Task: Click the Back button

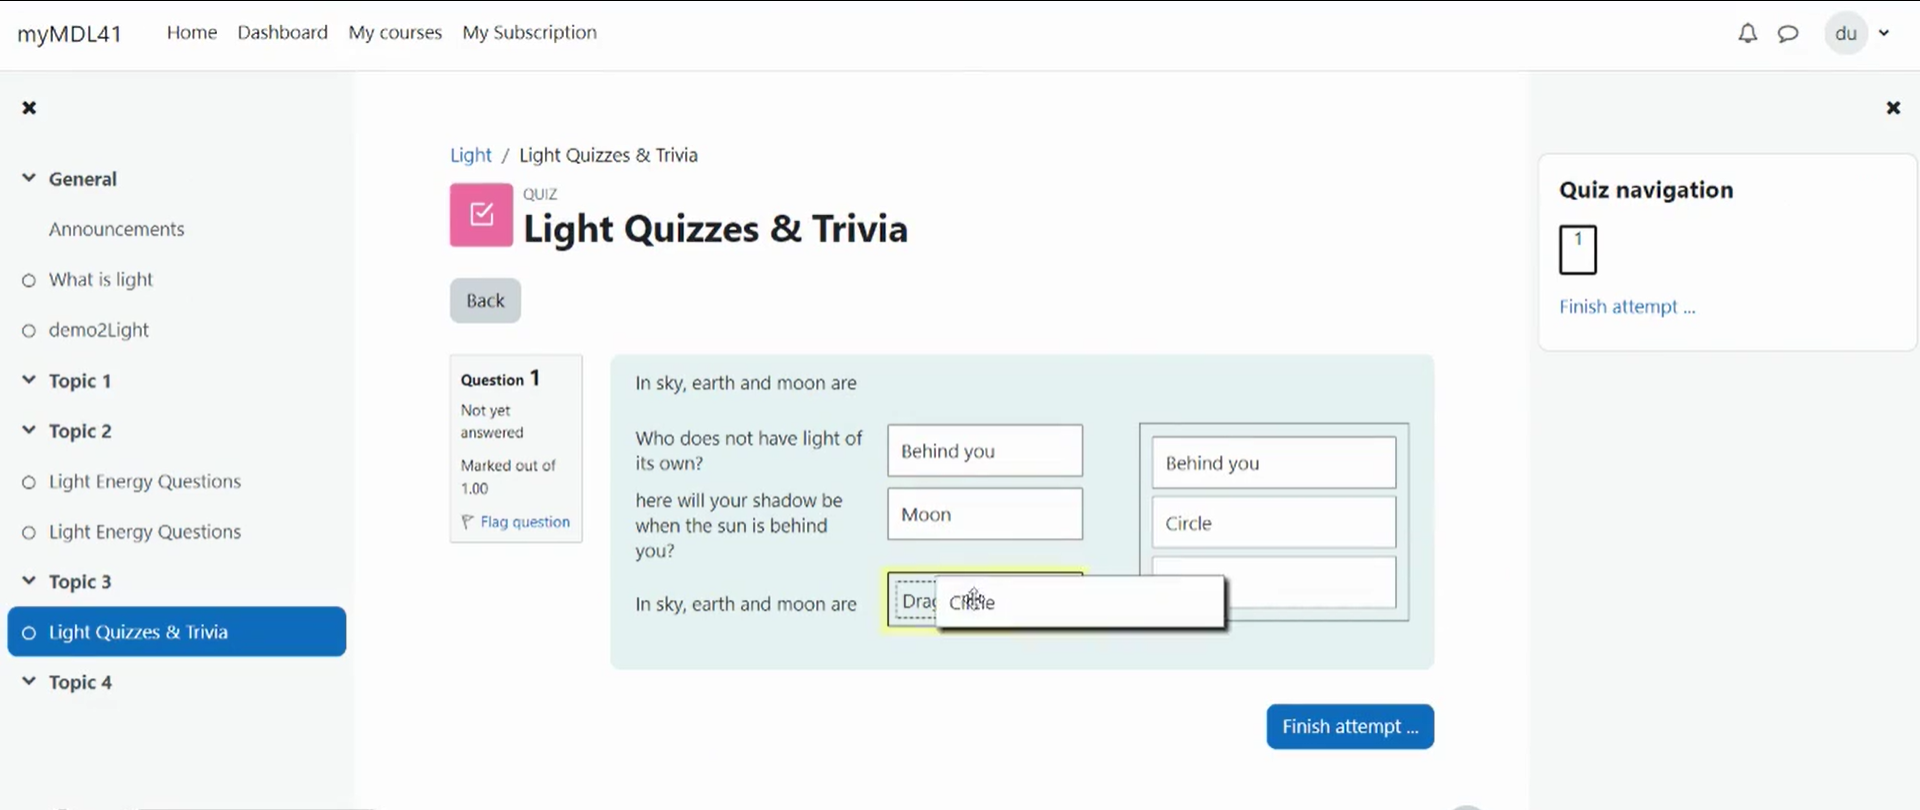Action: (x=485, y=300)
